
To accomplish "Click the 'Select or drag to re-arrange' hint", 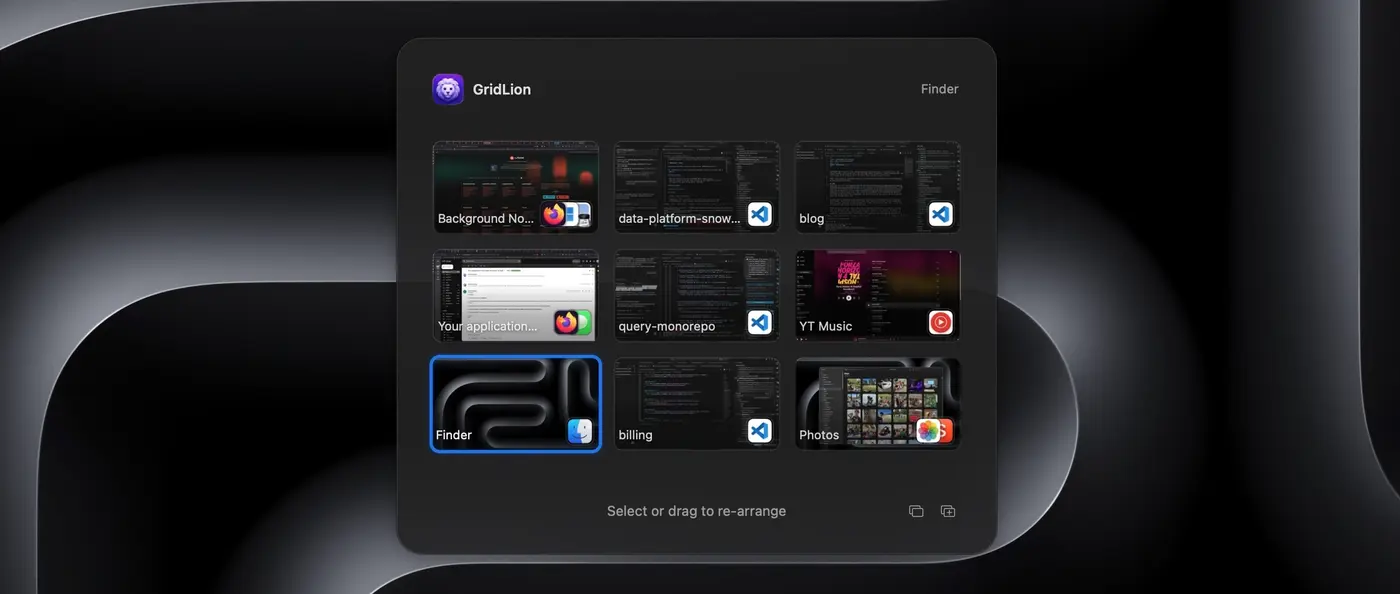I will [x=697, y=511].
